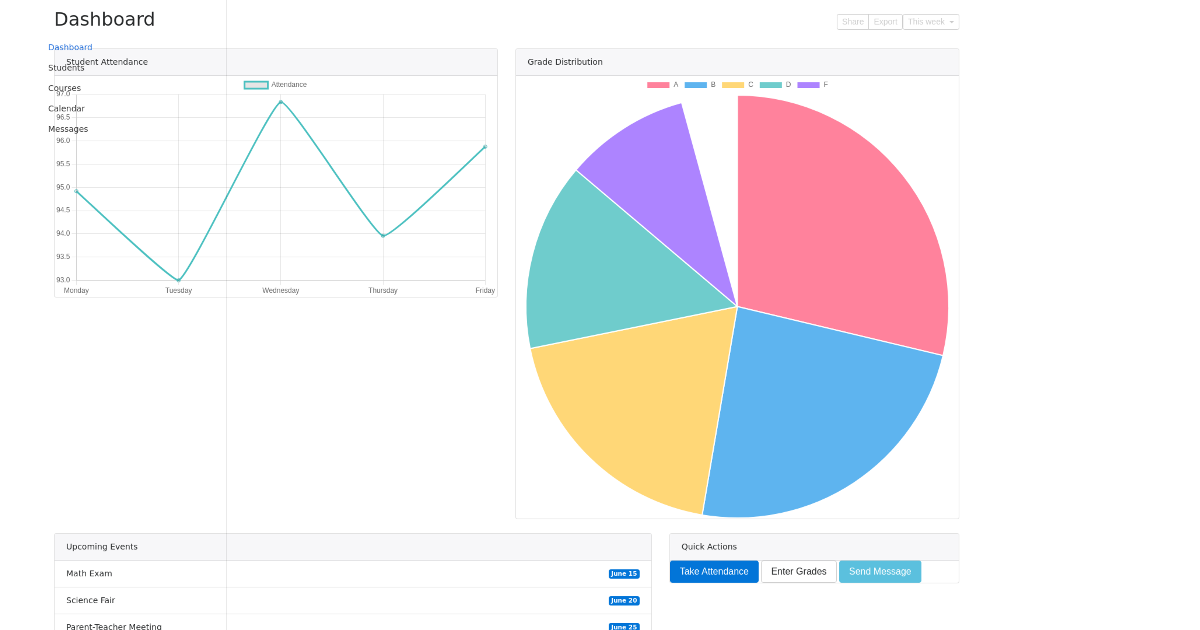Go to the Calendar
Viewport: 1200px width, 630px height.
[66, 108]
